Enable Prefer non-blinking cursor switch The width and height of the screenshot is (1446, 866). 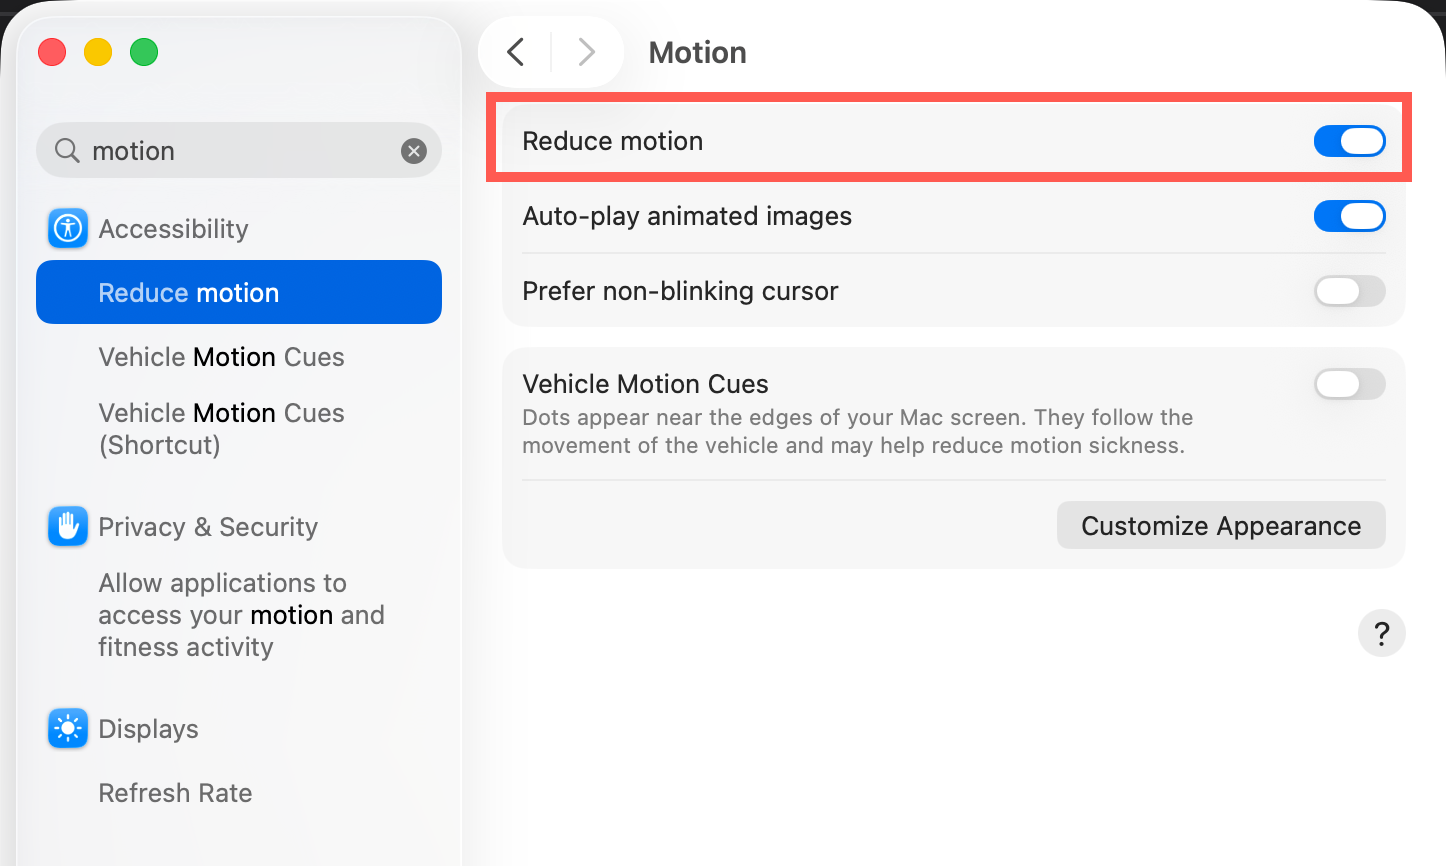(x=1350, y=291)
